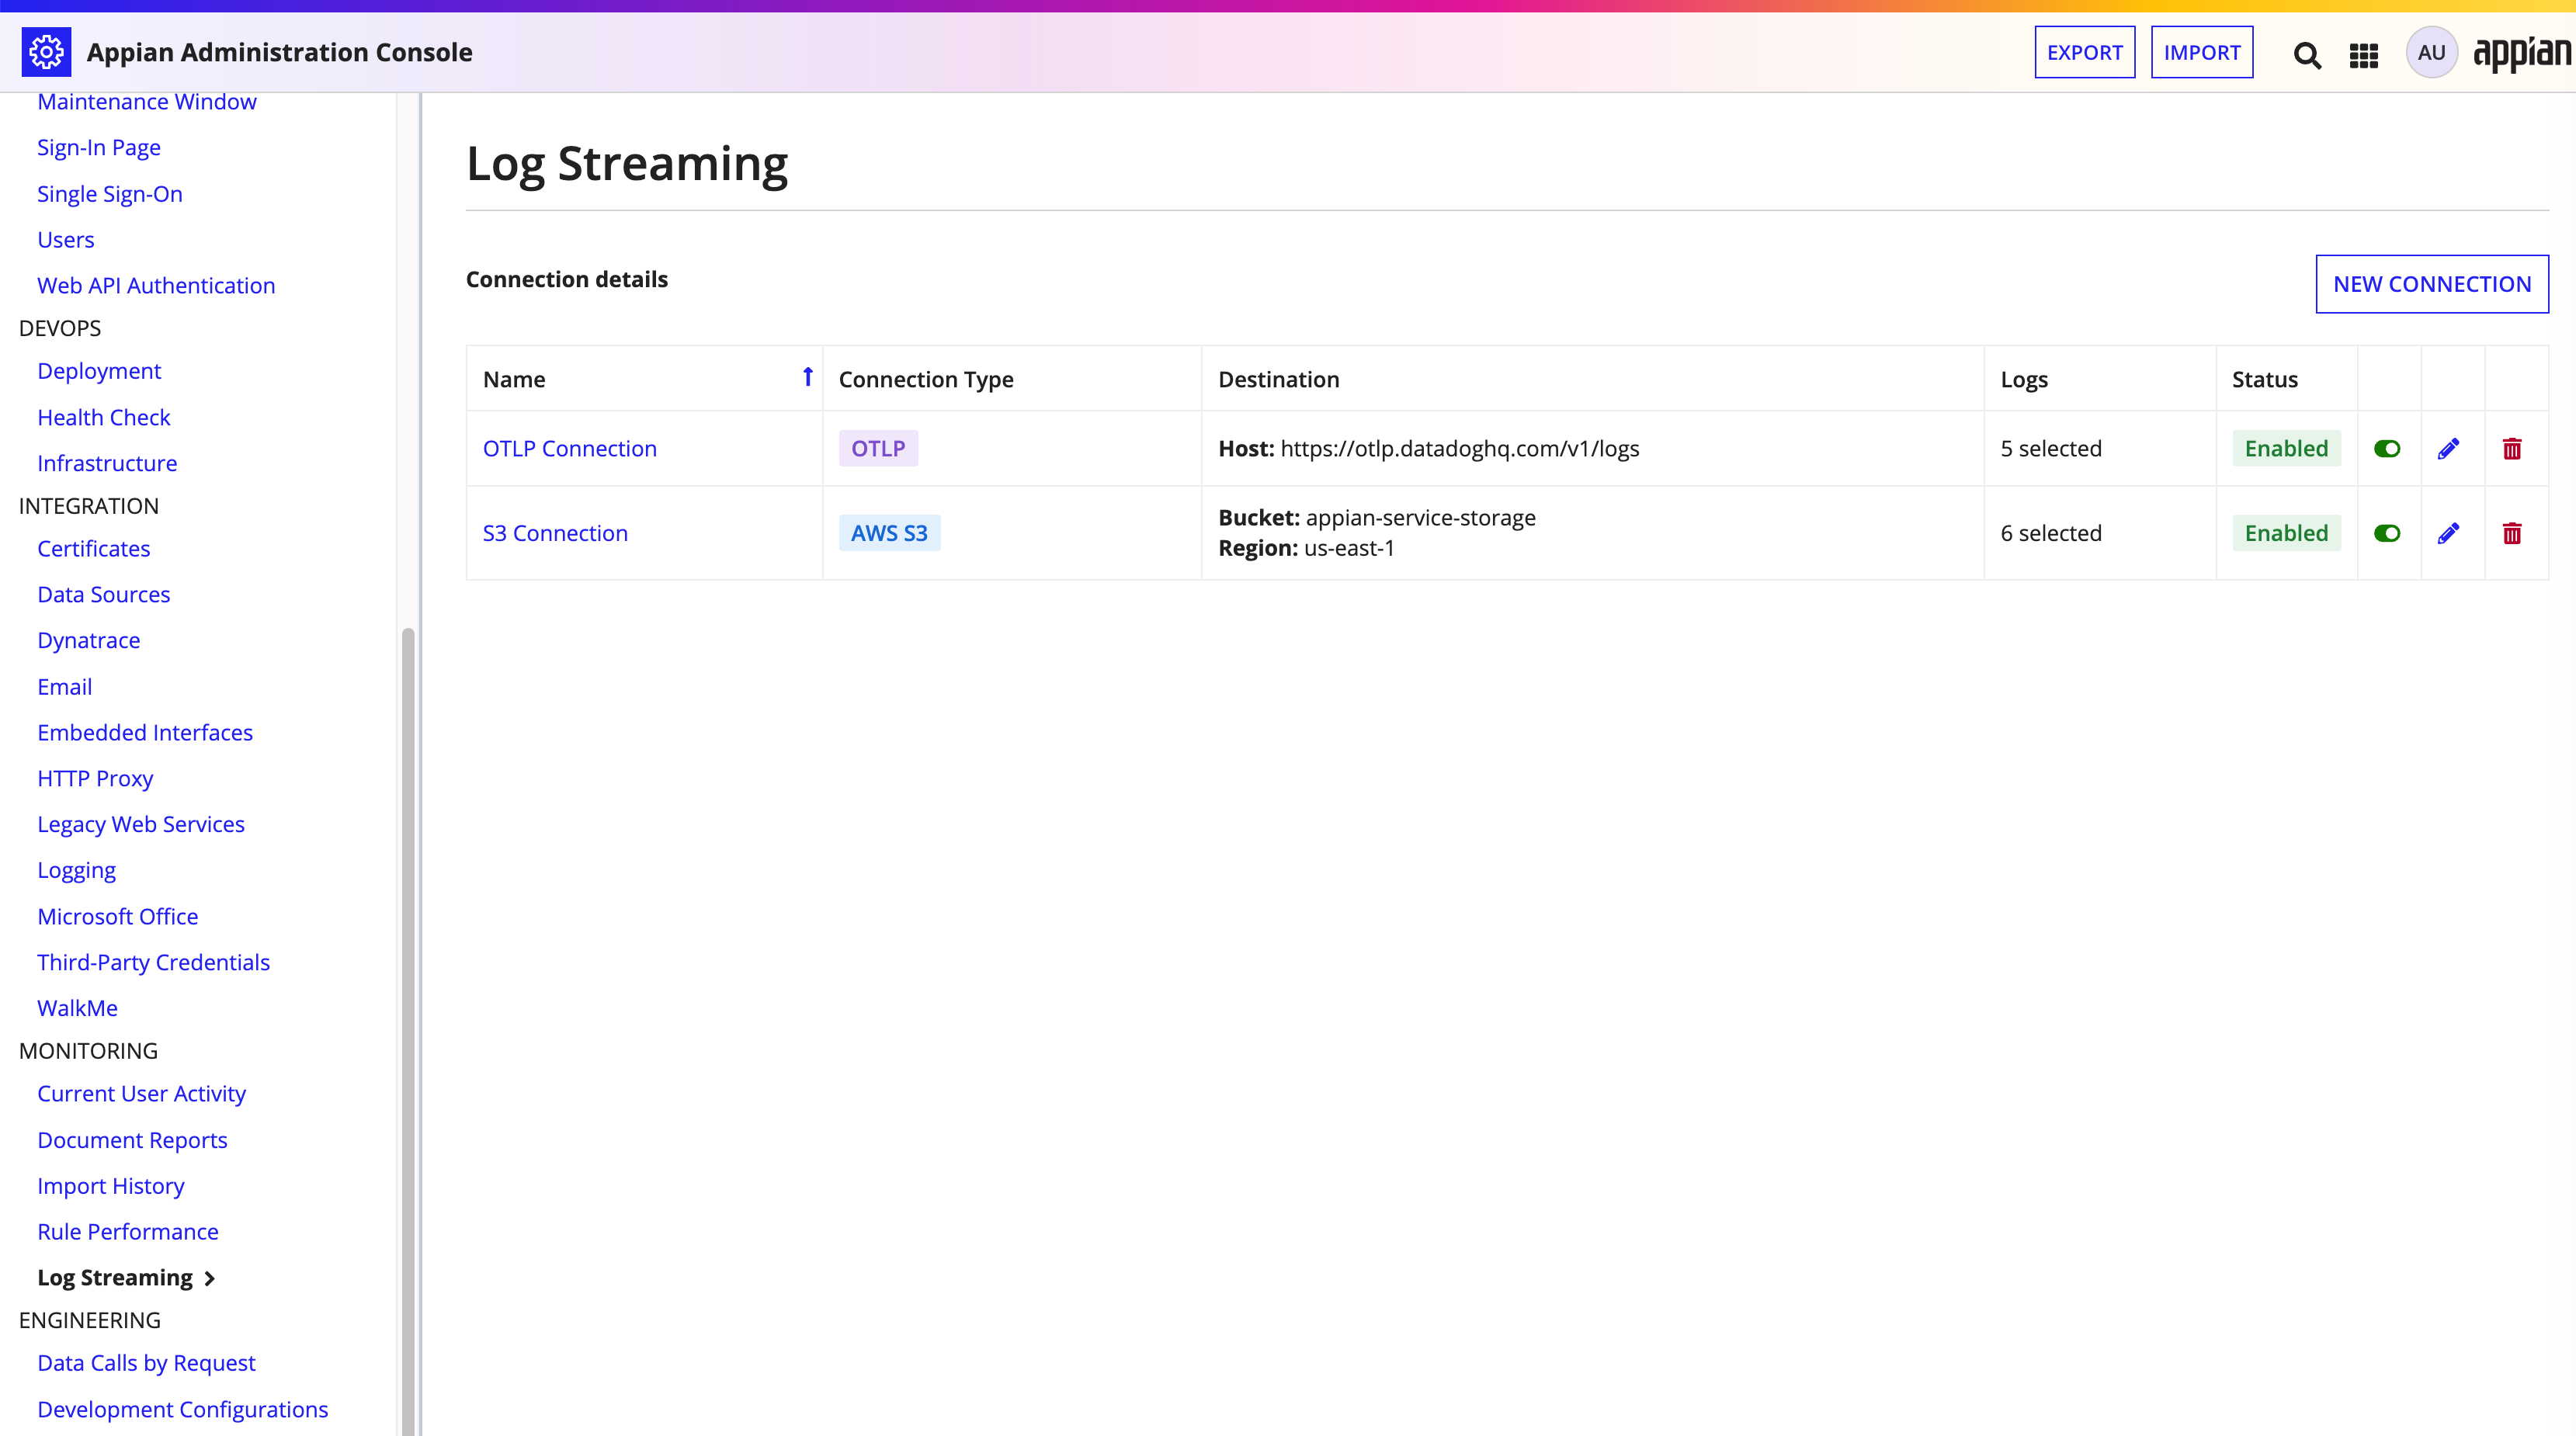
Task: Click the IMPORT button
Action: coord(2202,52)
